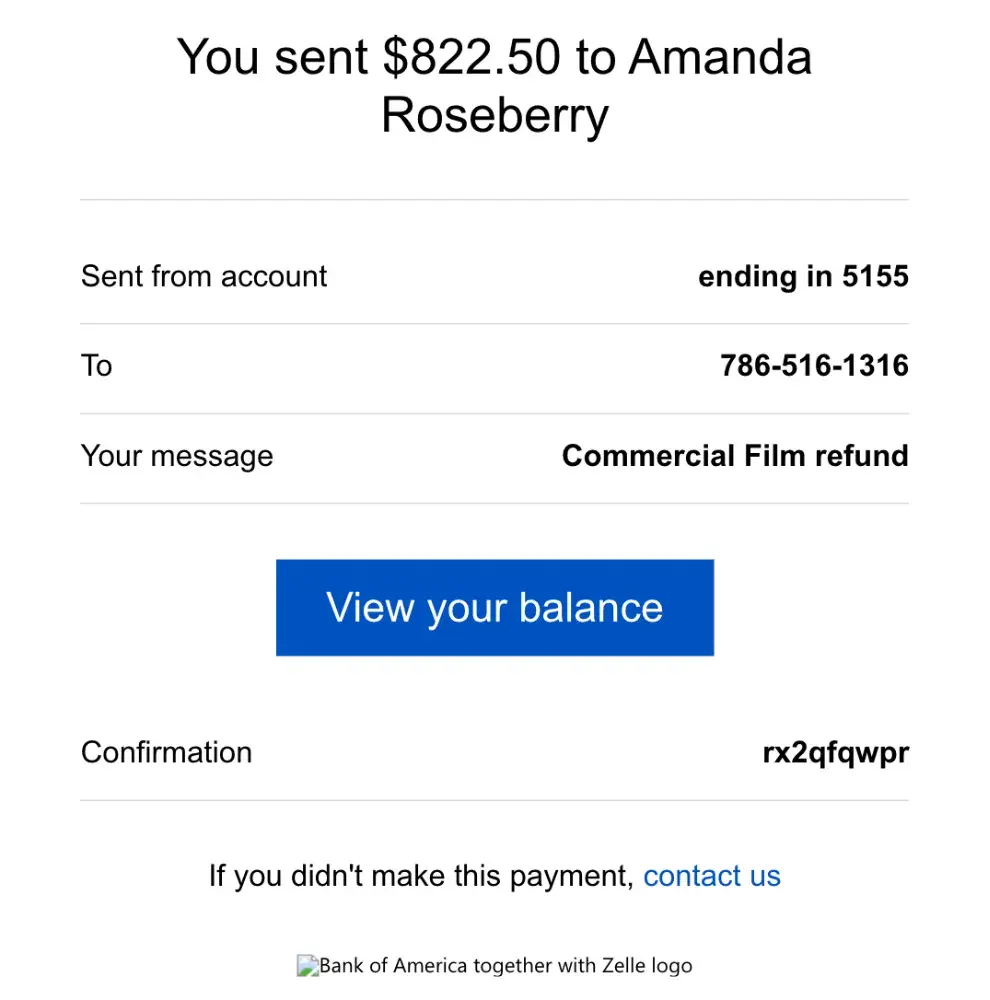The width and height of the screenshot is (990, 1000).
Task: Click the View your balance button
Action: click(494, 607)
